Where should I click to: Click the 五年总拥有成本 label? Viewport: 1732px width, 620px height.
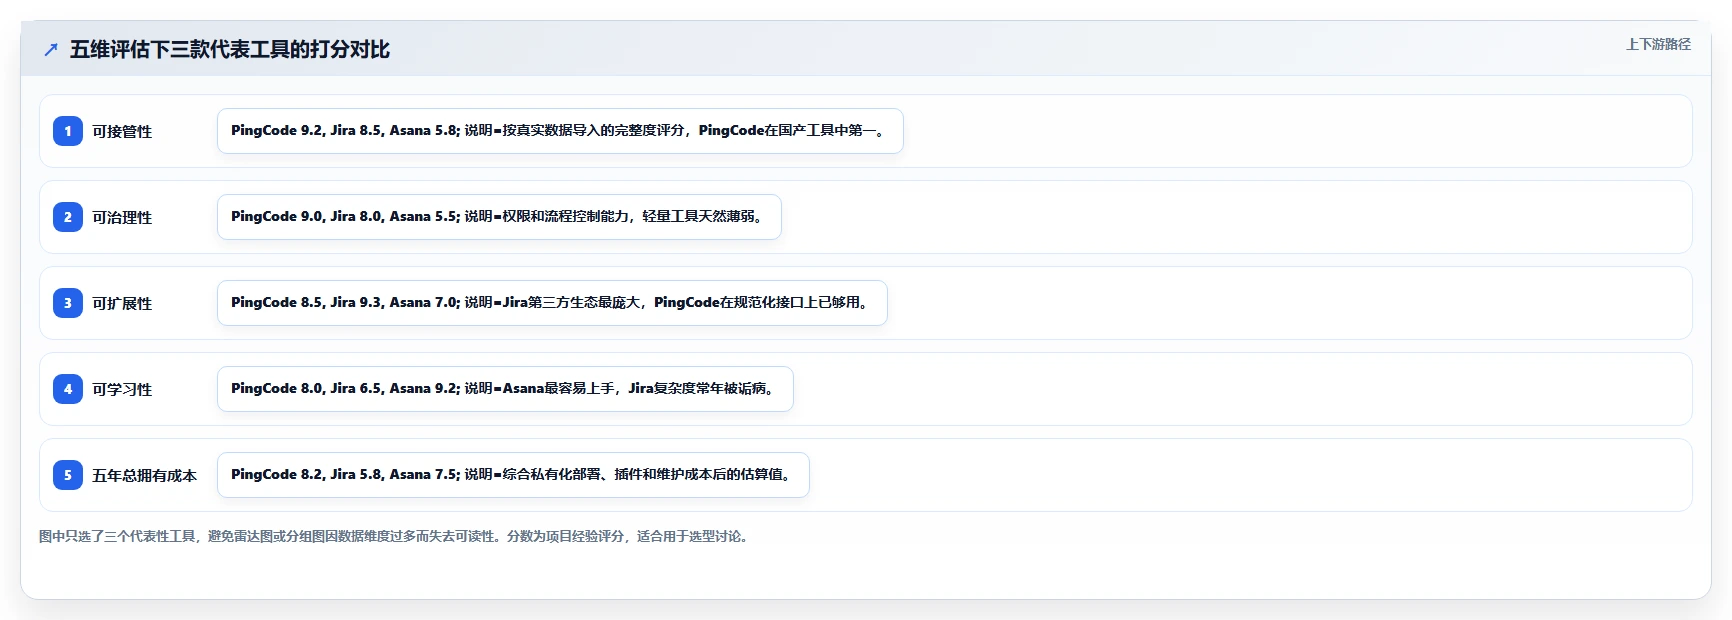(x=145, y=475)
